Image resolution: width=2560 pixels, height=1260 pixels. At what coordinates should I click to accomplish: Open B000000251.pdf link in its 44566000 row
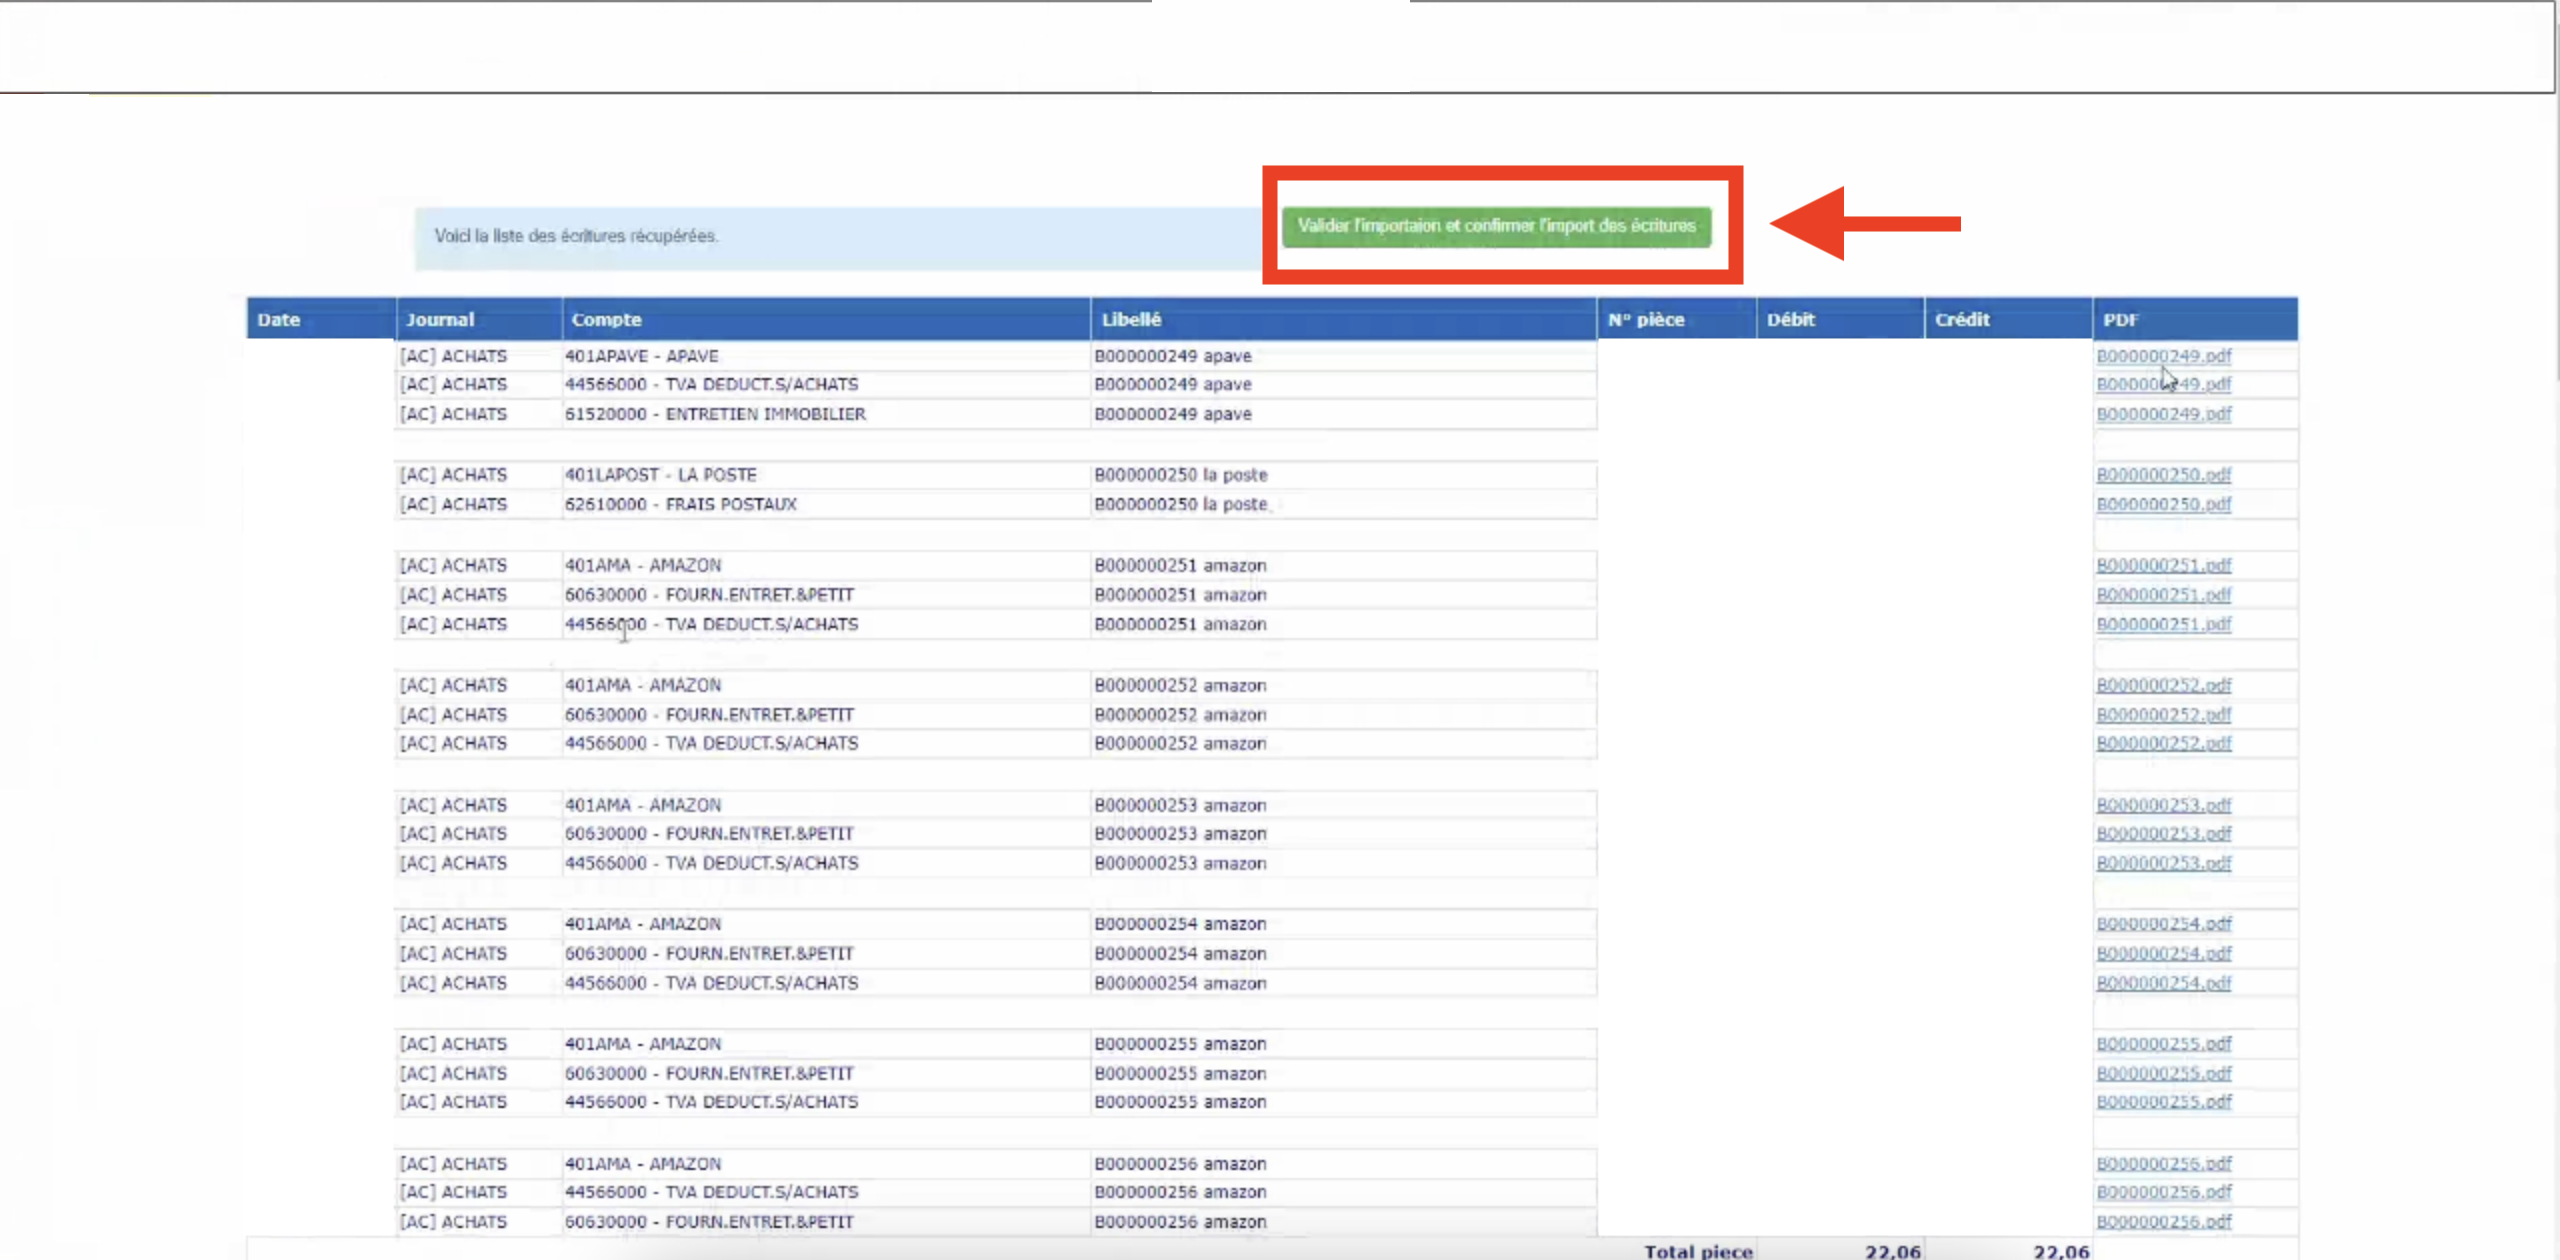click(2163, 624)
